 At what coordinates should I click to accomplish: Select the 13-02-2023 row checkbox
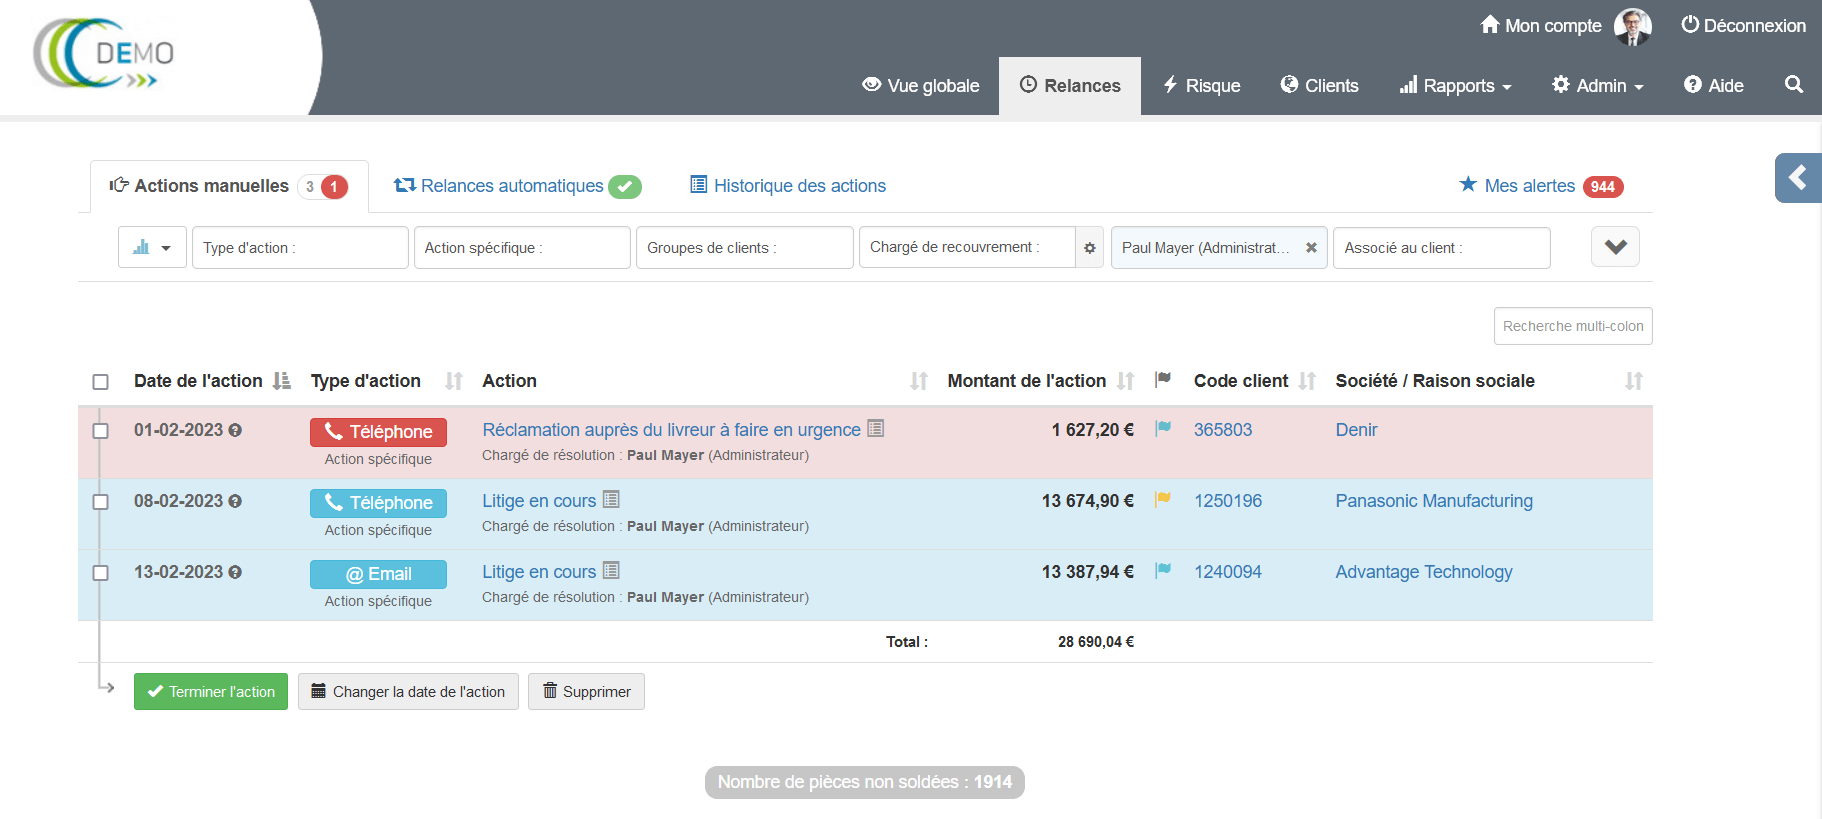click(100, 573)
